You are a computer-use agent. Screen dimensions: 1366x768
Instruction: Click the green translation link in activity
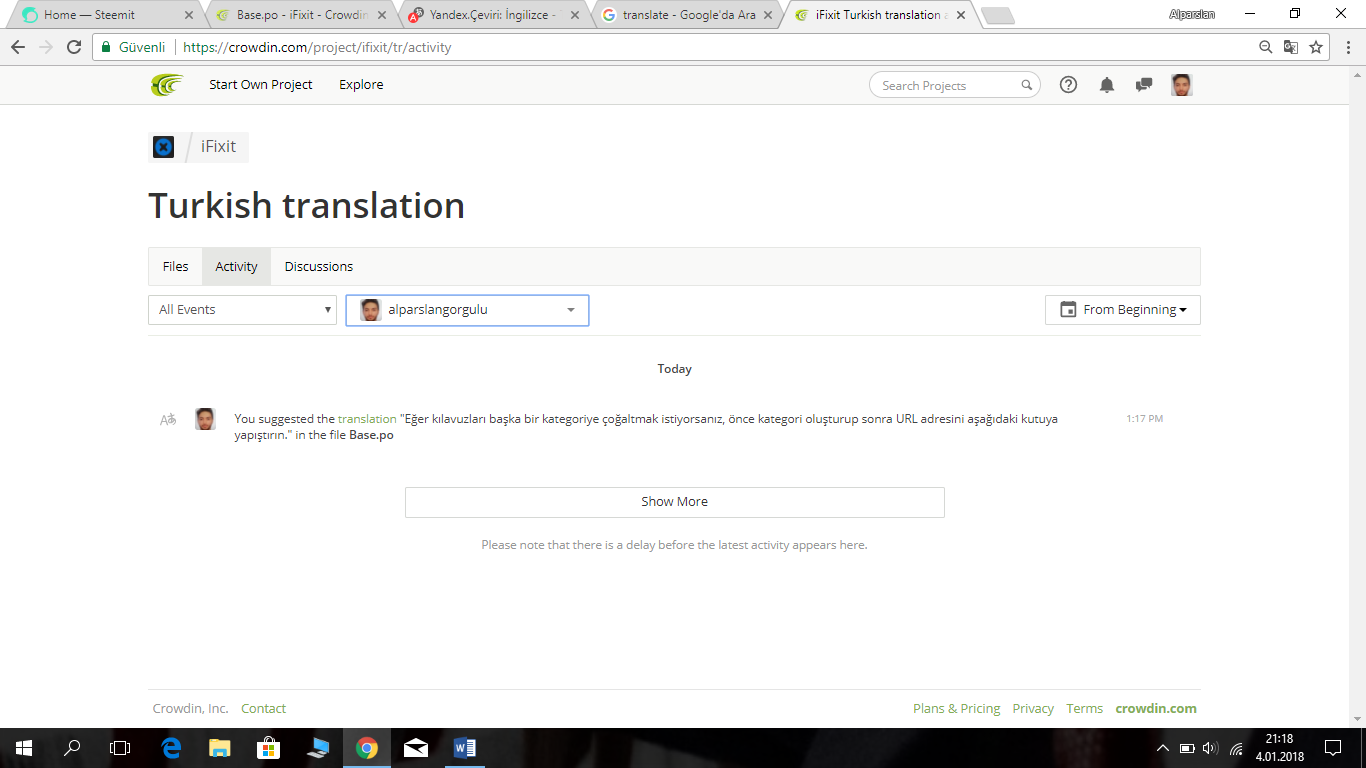click(367, 419)
